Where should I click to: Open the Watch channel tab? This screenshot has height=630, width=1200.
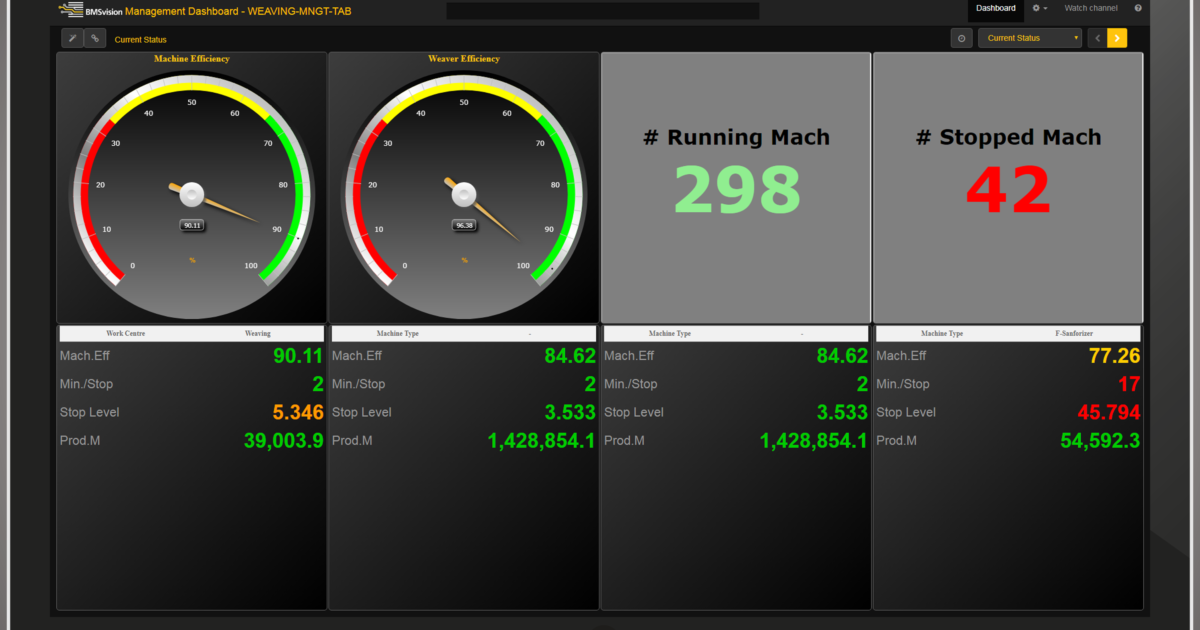pyautogui.click(x=1090, y=8)
